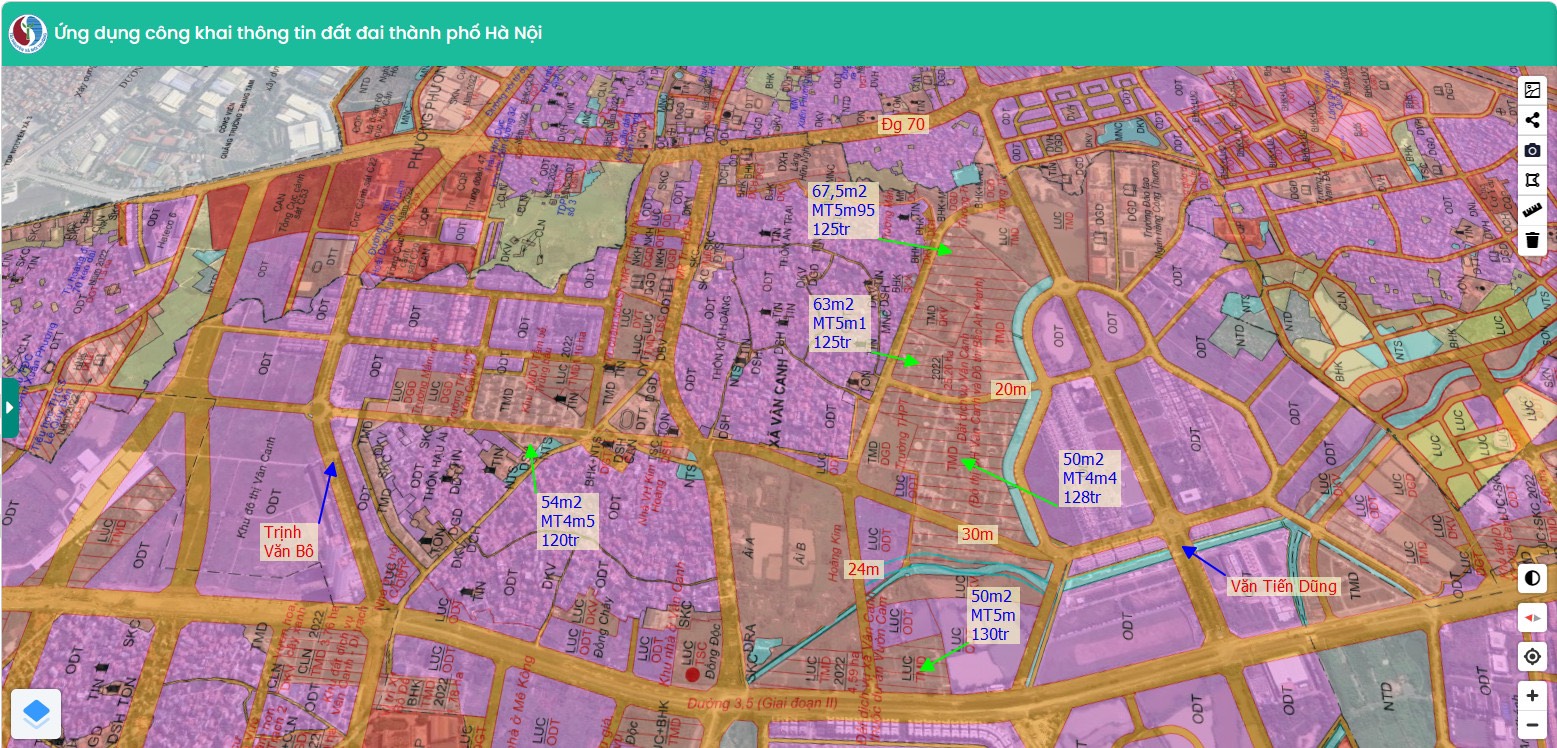This screenshot has height=748, width=1557.
Task: Activate the ruler measurement tool
Action: (x=1532, y=210)
